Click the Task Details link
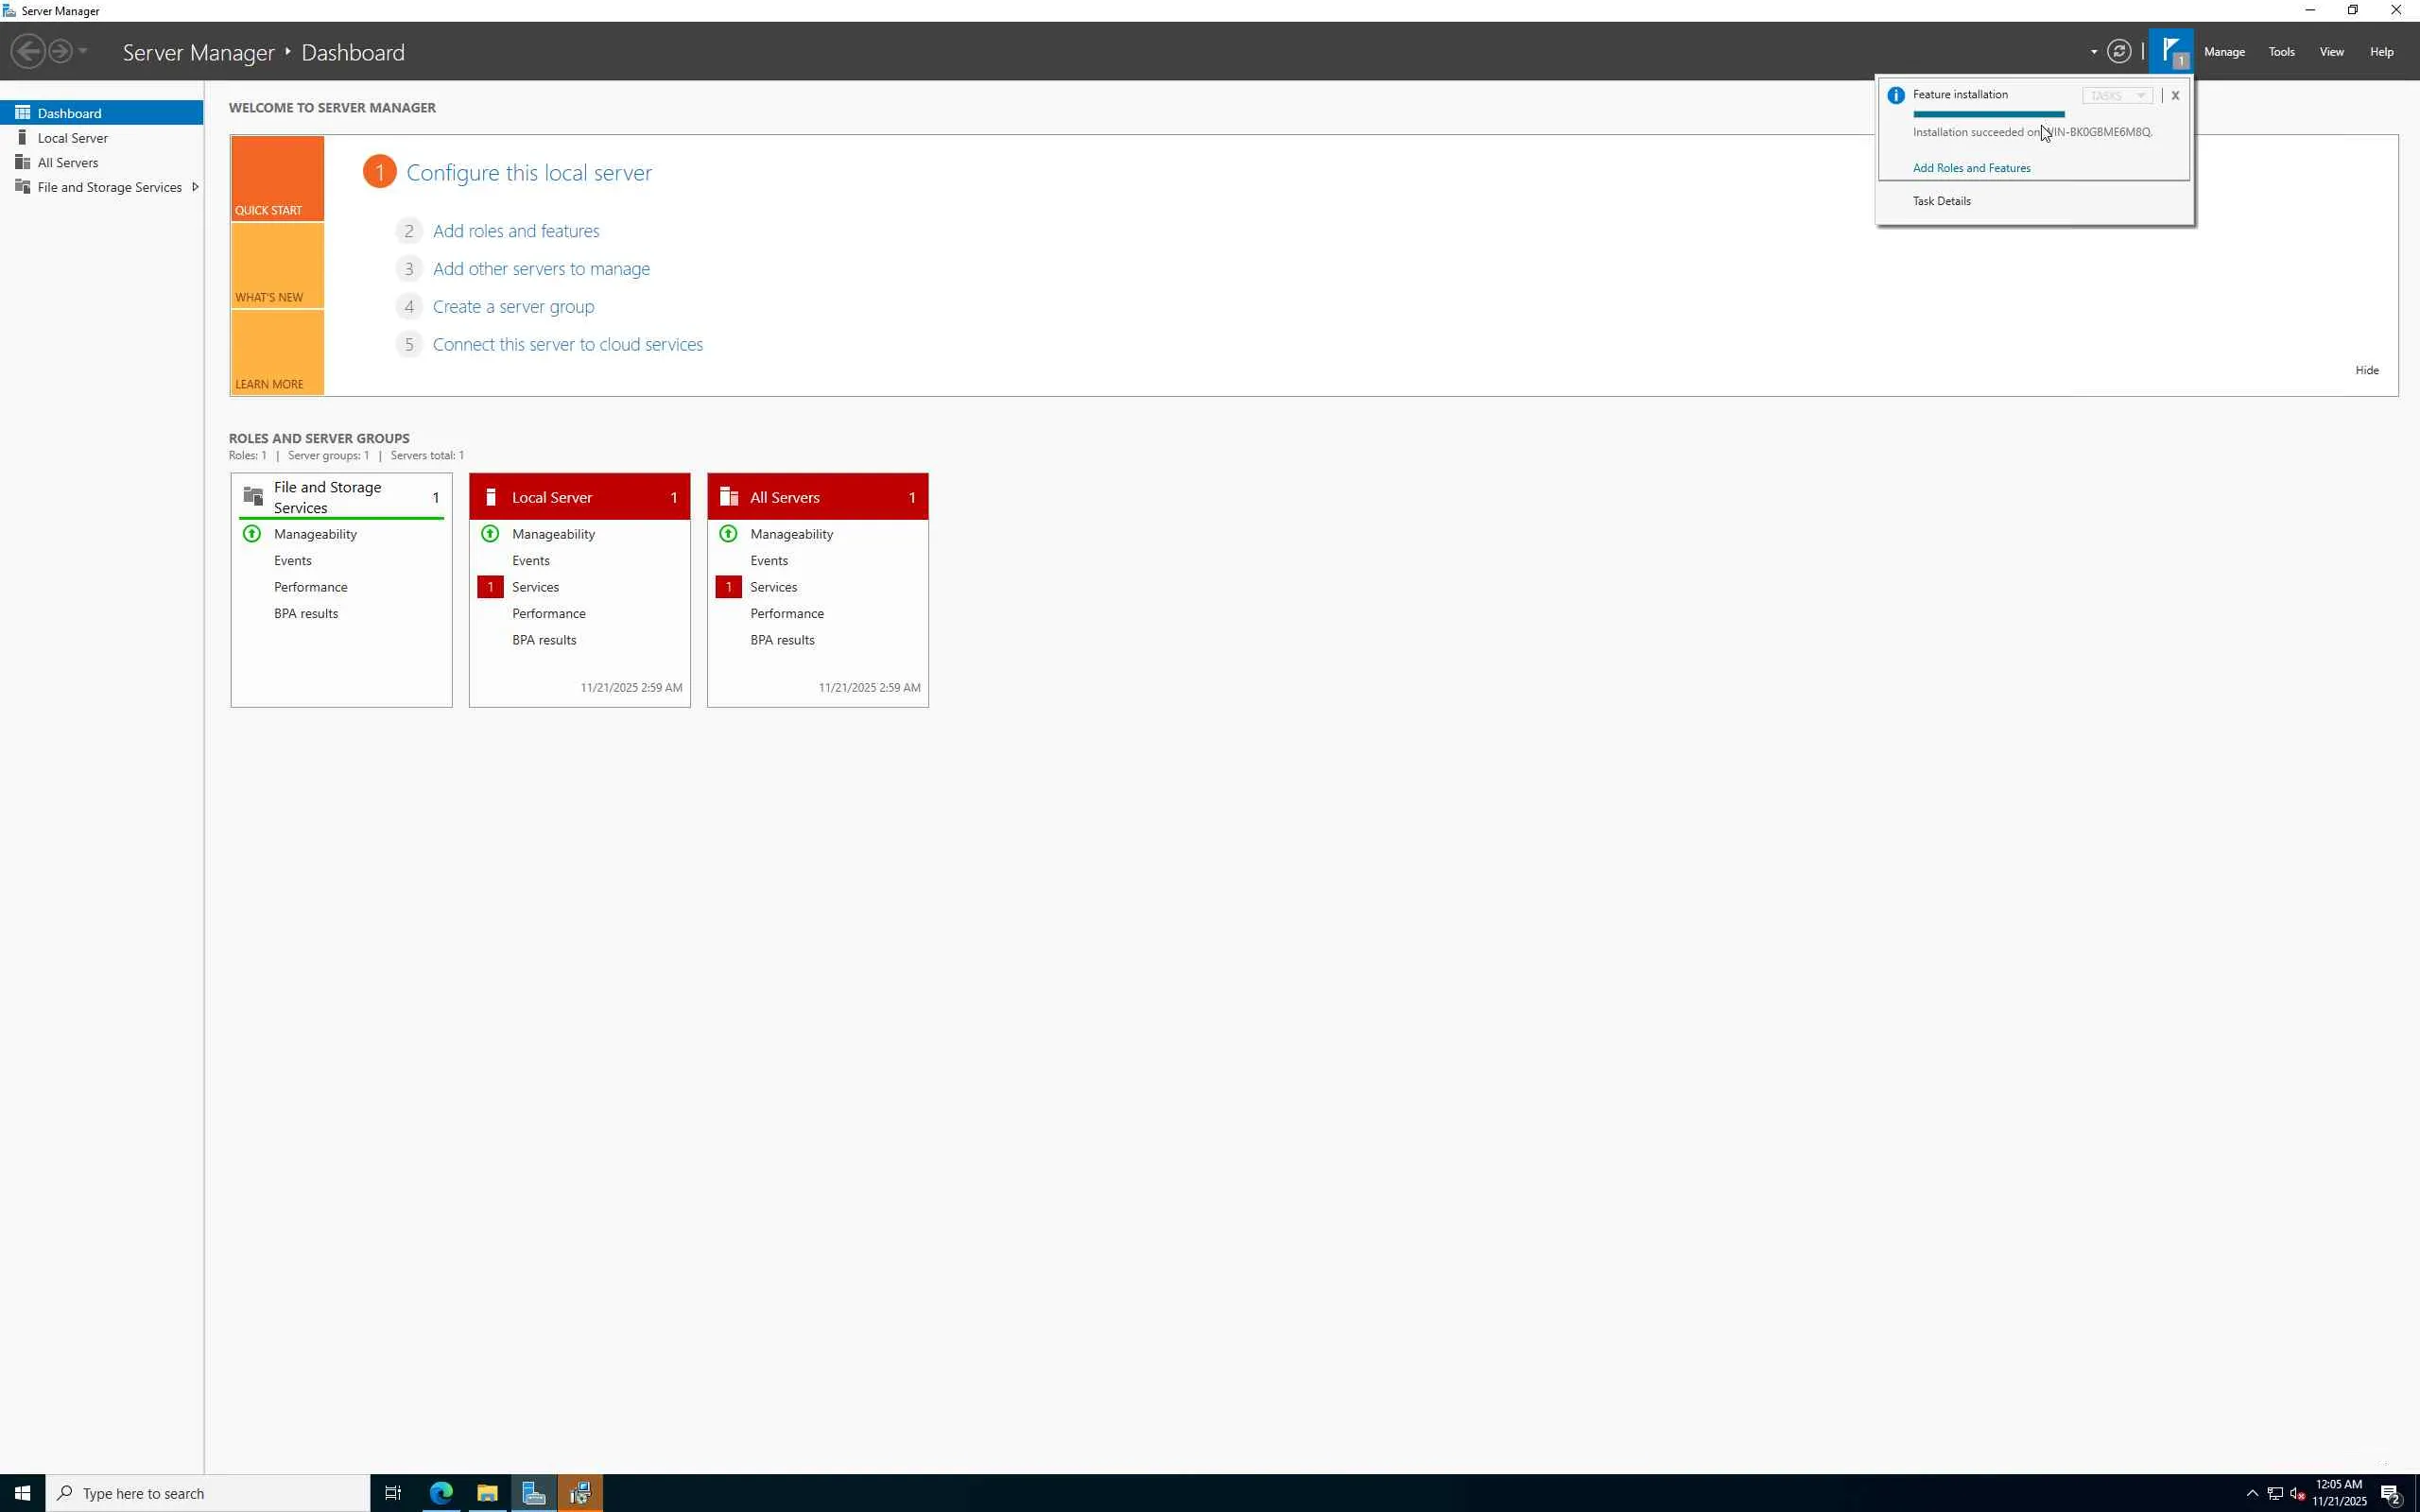 (x=1941, y=201)
